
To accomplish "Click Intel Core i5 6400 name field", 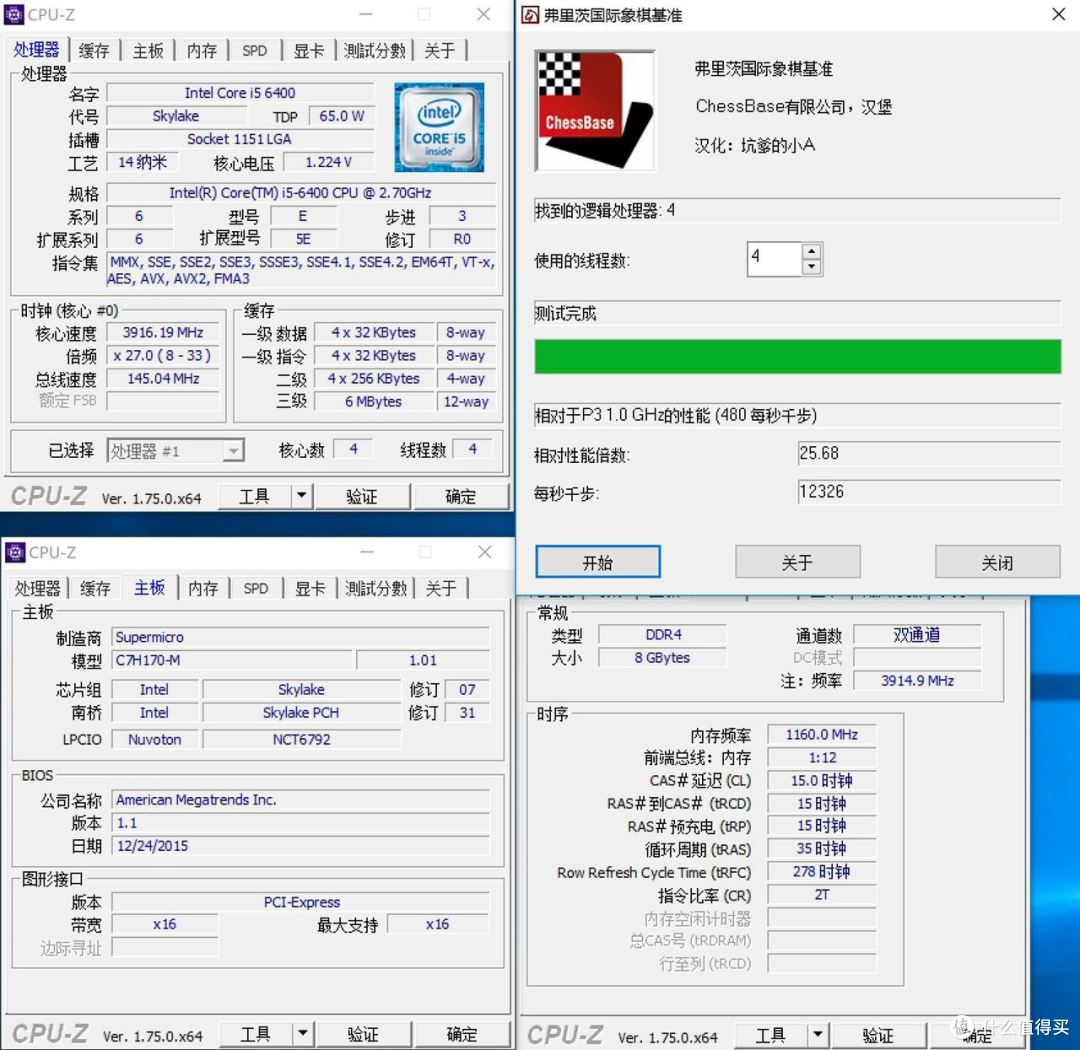I will point(240,93).
